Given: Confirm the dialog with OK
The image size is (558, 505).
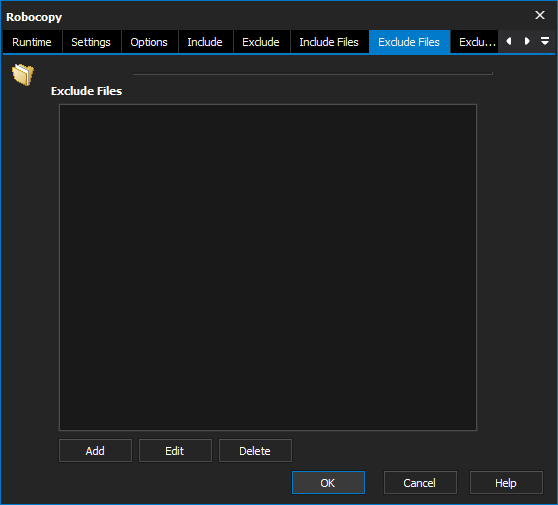Looking at the screenshot, I should pos(328,483).
